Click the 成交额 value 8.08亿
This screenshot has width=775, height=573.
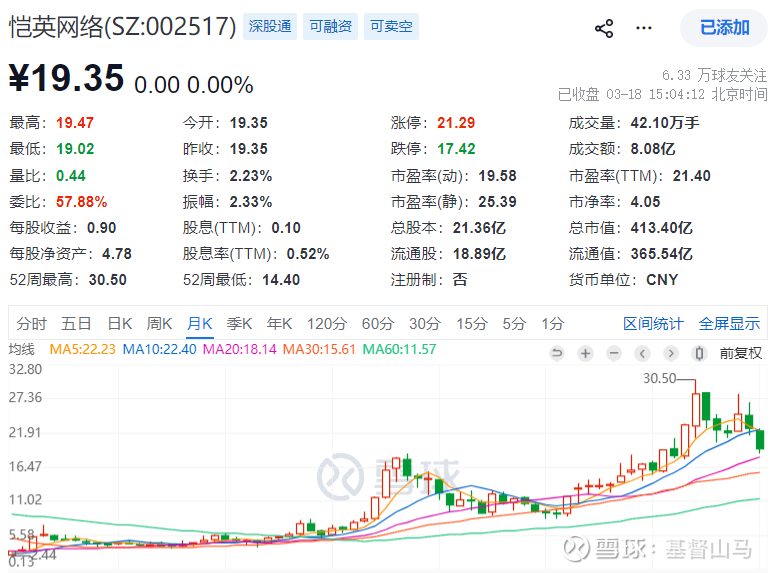pos(652,149)
